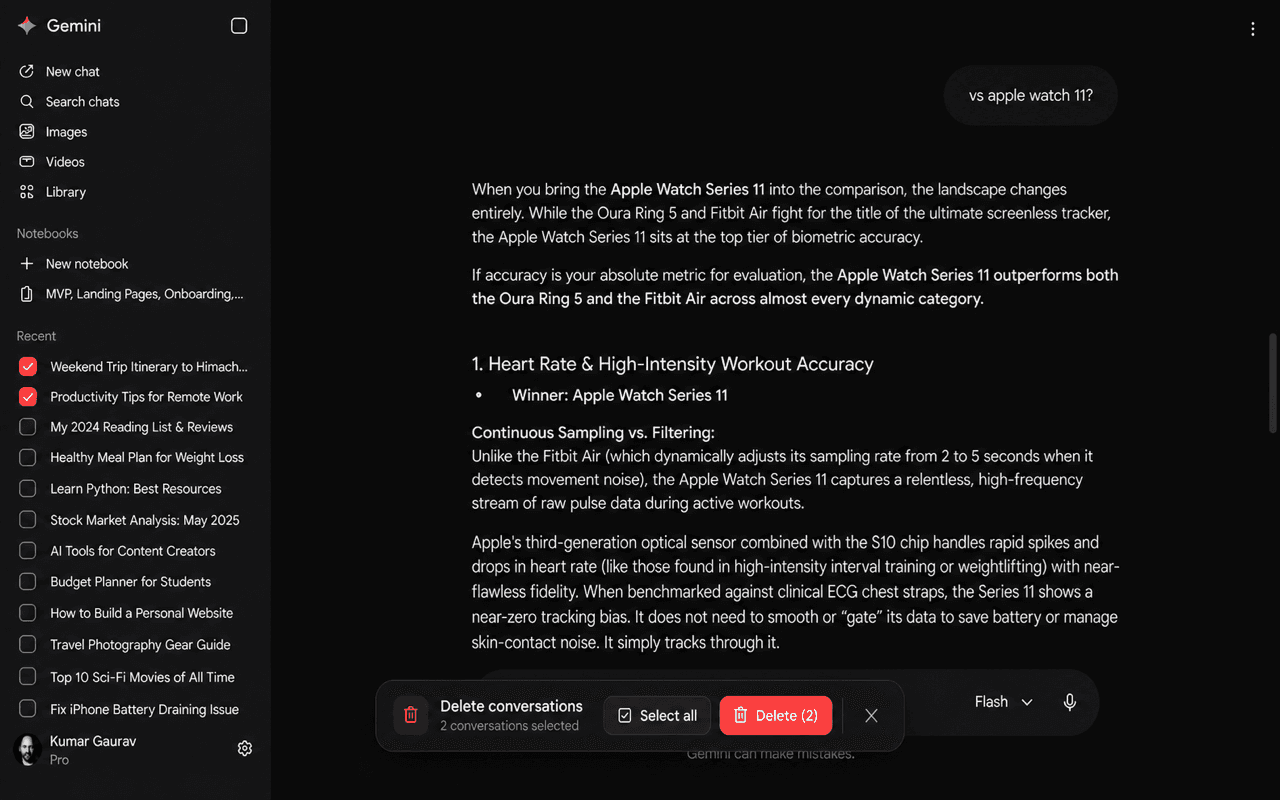Dismiss the delete bar with the X
The image size is (1280, 800).
(x=871, y=716)
